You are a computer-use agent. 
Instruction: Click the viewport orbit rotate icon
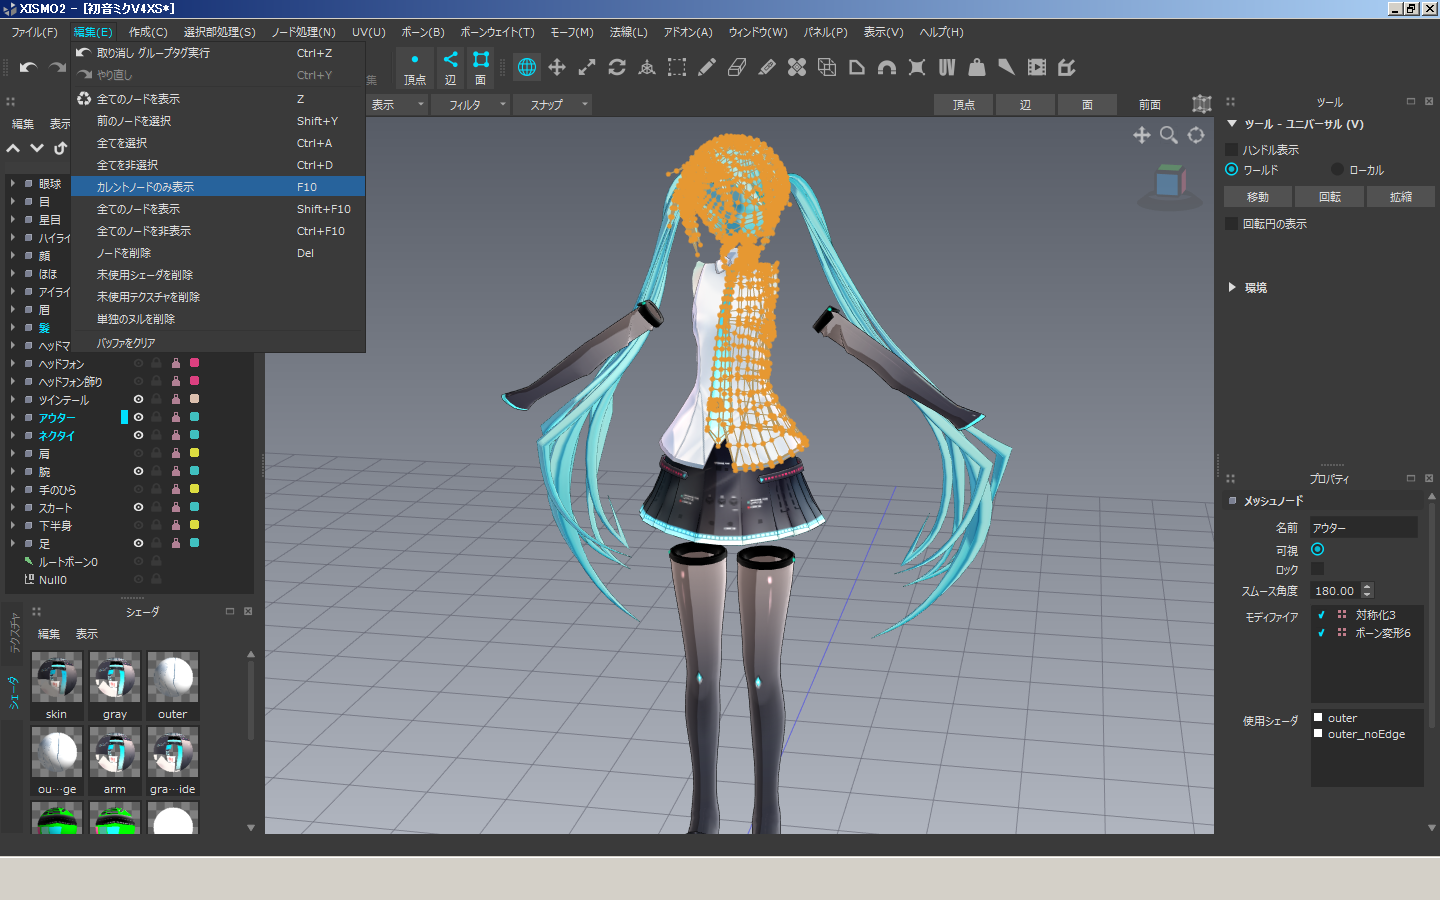coord(1195,134)
